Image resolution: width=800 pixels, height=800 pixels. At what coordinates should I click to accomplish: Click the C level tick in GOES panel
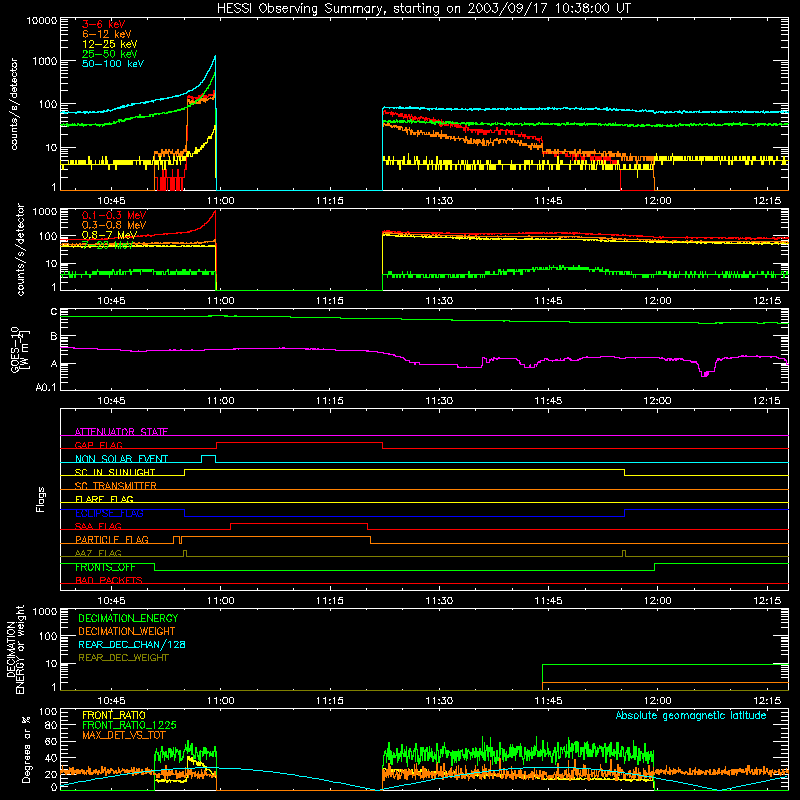point(54,312)
